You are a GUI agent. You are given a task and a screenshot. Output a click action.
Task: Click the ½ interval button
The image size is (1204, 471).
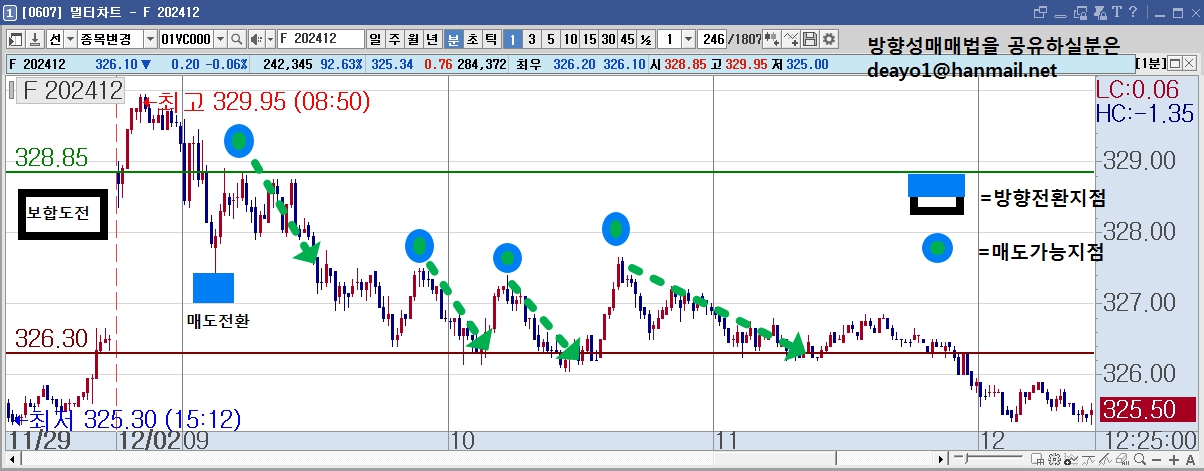point(646,39)
